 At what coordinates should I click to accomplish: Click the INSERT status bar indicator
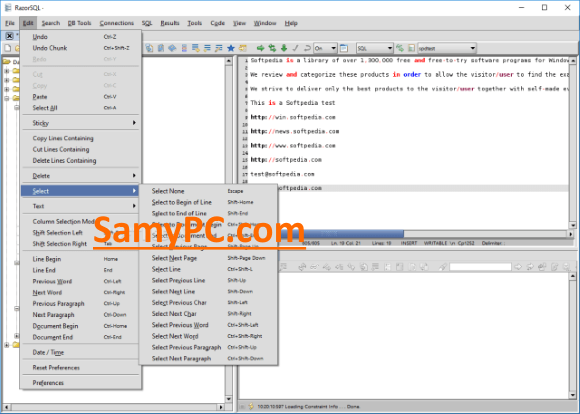(x=409, y=243)
